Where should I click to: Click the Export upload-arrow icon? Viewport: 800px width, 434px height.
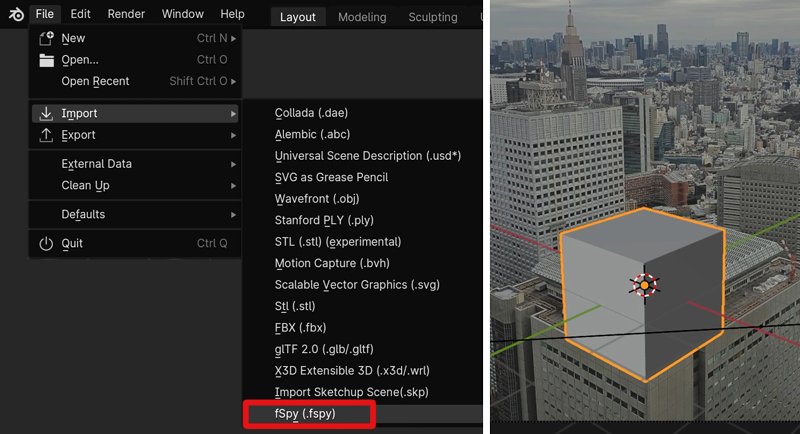46,135
